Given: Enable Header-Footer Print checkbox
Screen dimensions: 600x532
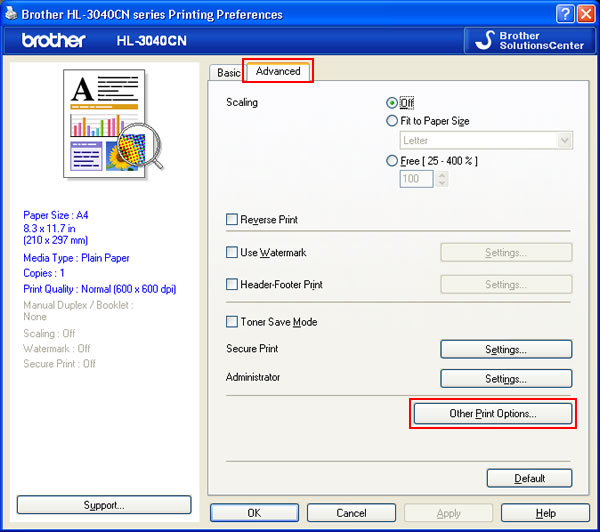Looking at the screenshot, I should [232, 284].
